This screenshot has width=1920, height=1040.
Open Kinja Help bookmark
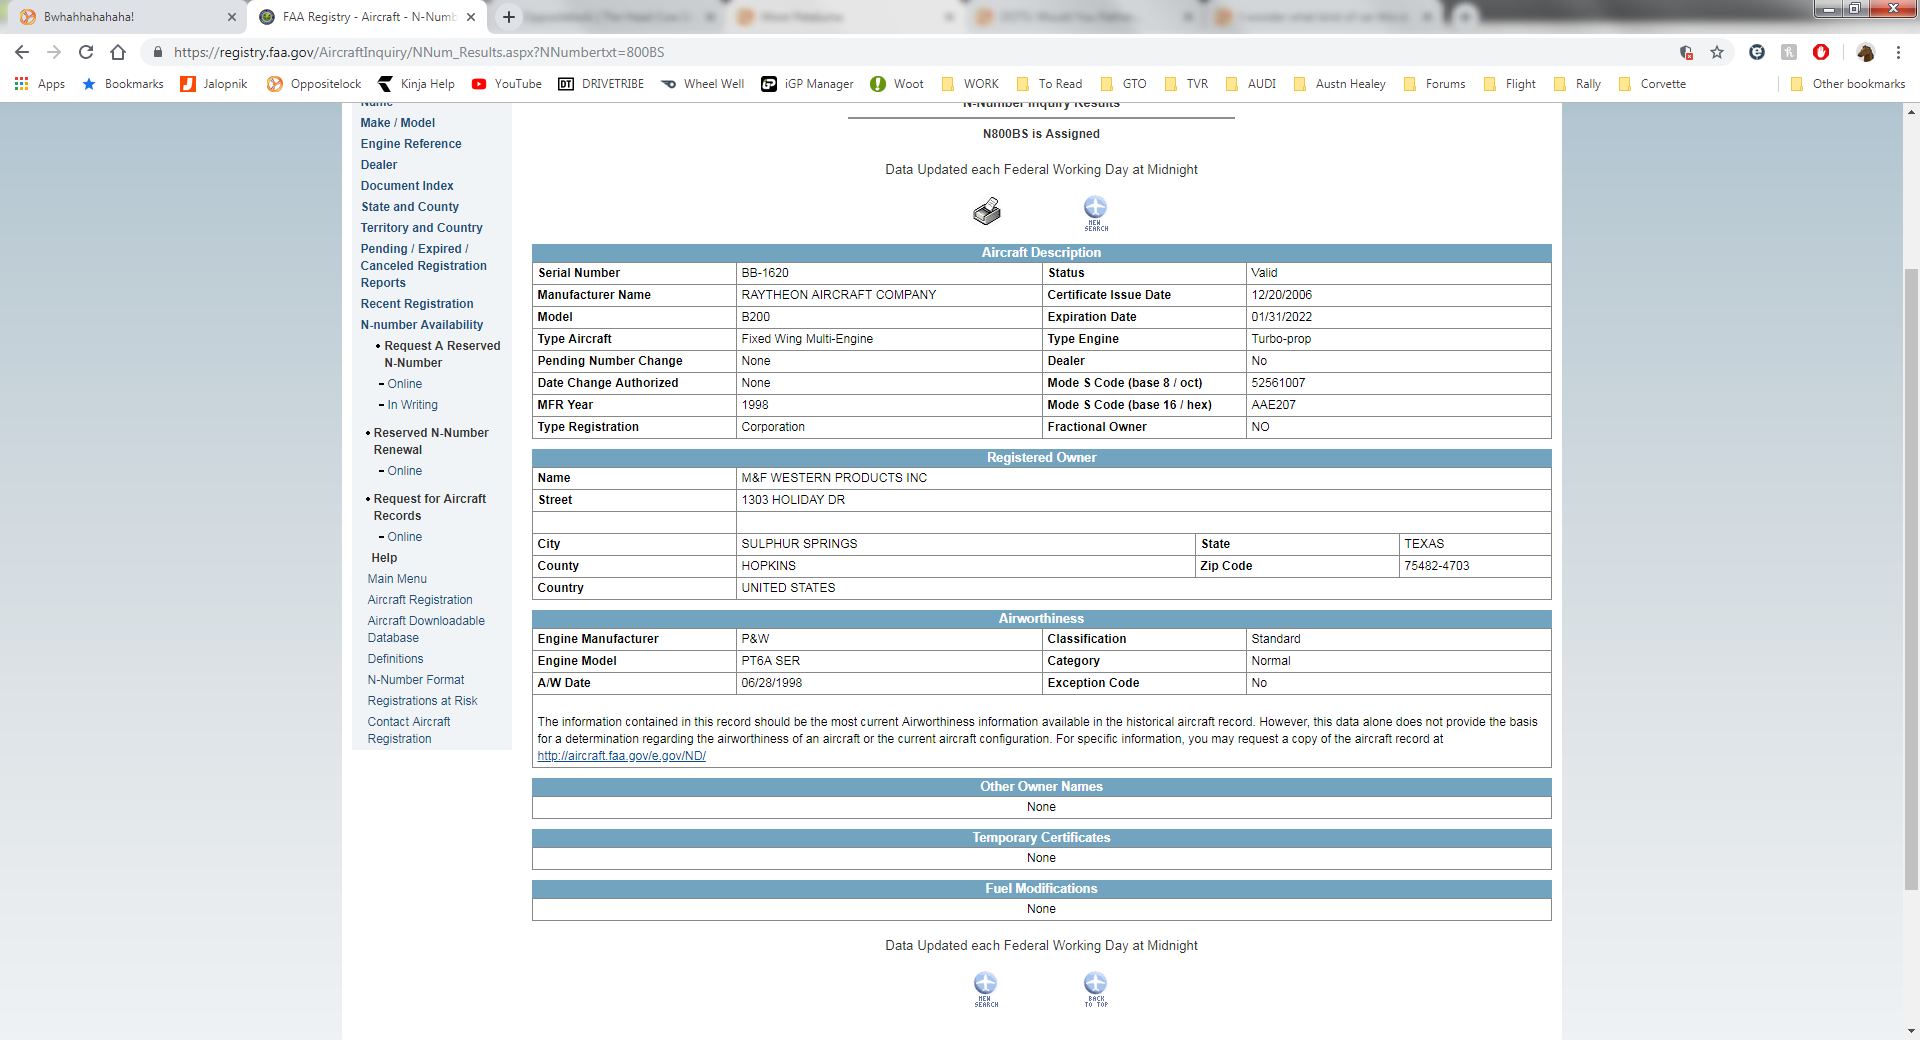416,84
